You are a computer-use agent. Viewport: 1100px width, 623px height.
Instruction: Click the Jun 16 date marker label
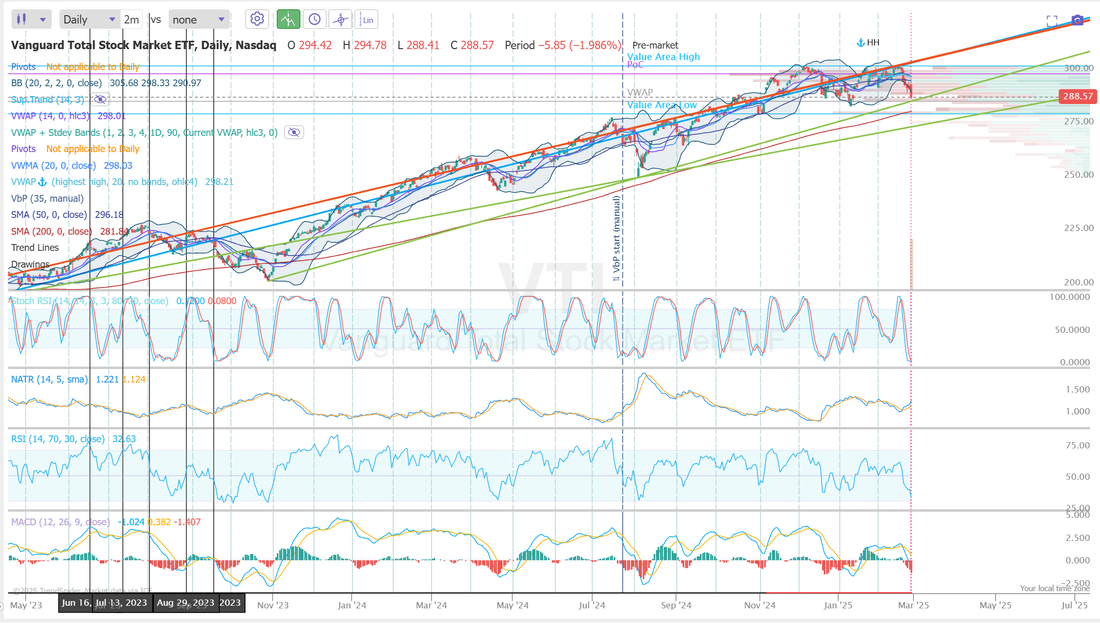[x=76, y=603]
